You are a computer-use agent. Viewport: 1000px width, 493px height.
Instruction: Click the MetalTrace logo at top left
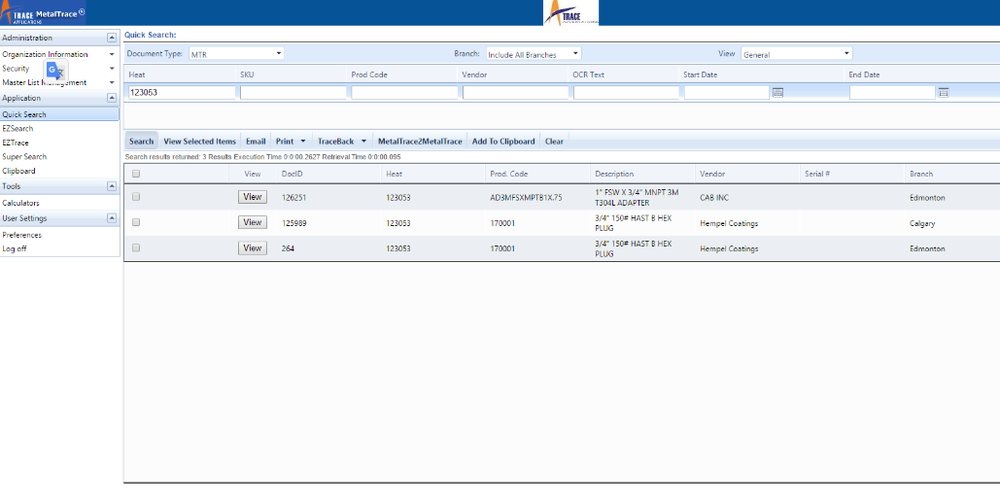click(43, 13)
